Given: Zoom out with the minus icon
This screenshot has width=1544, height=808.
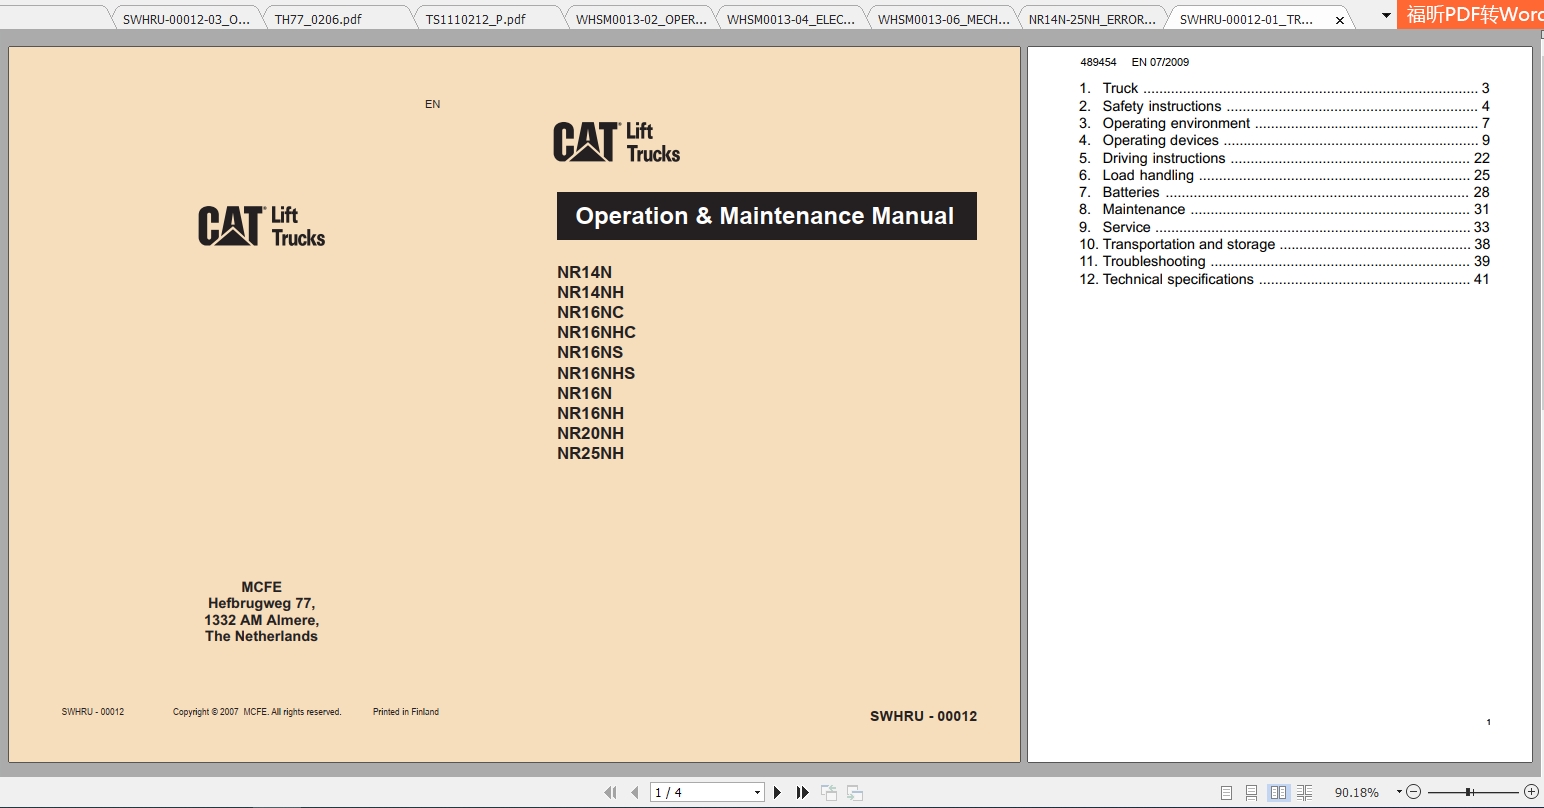Looking at the screenshot, I should coord(1413,792).
